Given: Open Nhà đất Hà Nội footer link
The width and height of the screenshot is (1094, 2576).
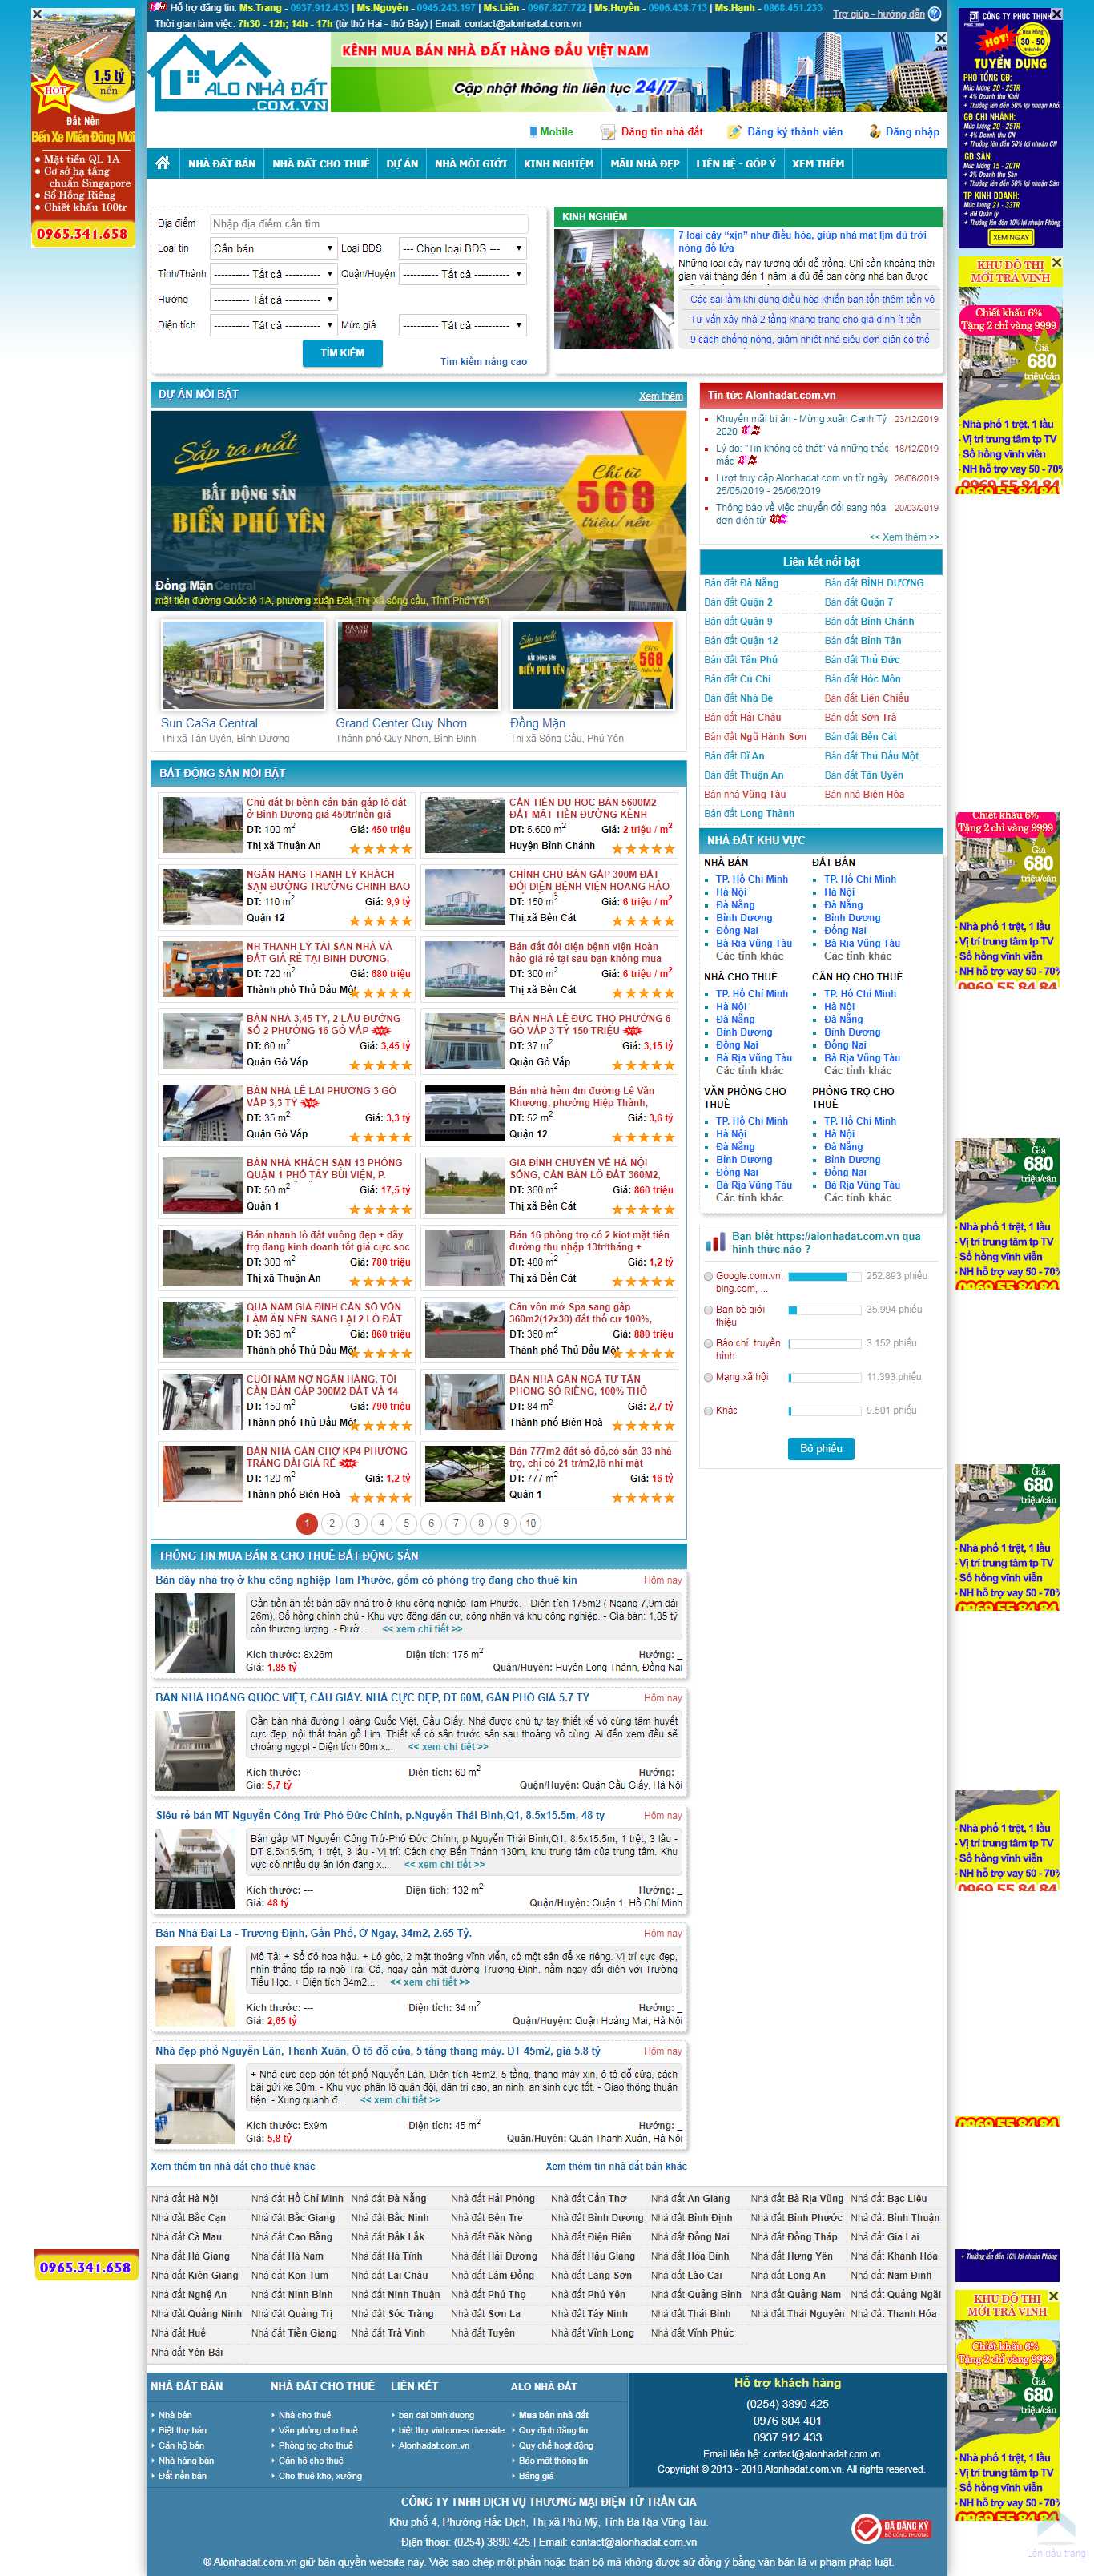Looking at the screenshot, I should (x=184, y=2199).
